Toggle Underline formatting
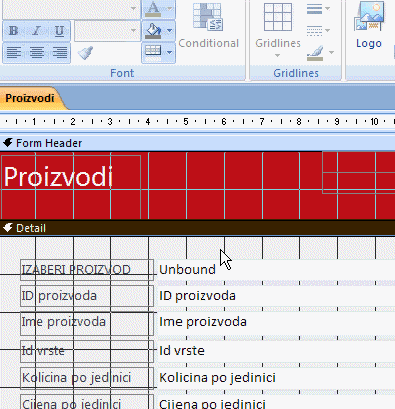Viewport: 395px width, 409px height. point(59,31)
